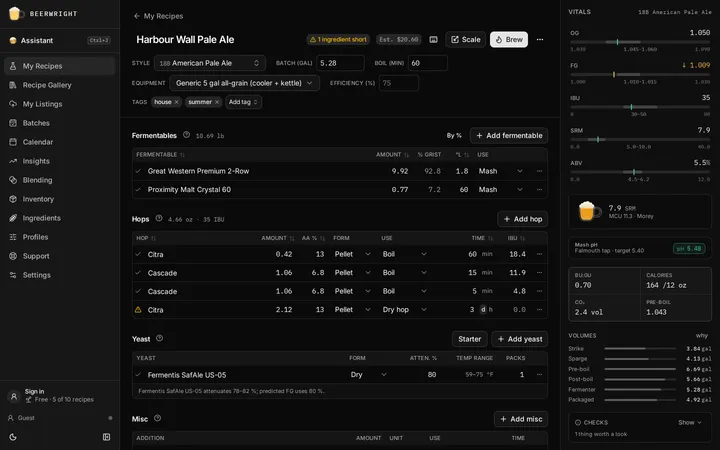Open the Calendar page

point(60,142)
